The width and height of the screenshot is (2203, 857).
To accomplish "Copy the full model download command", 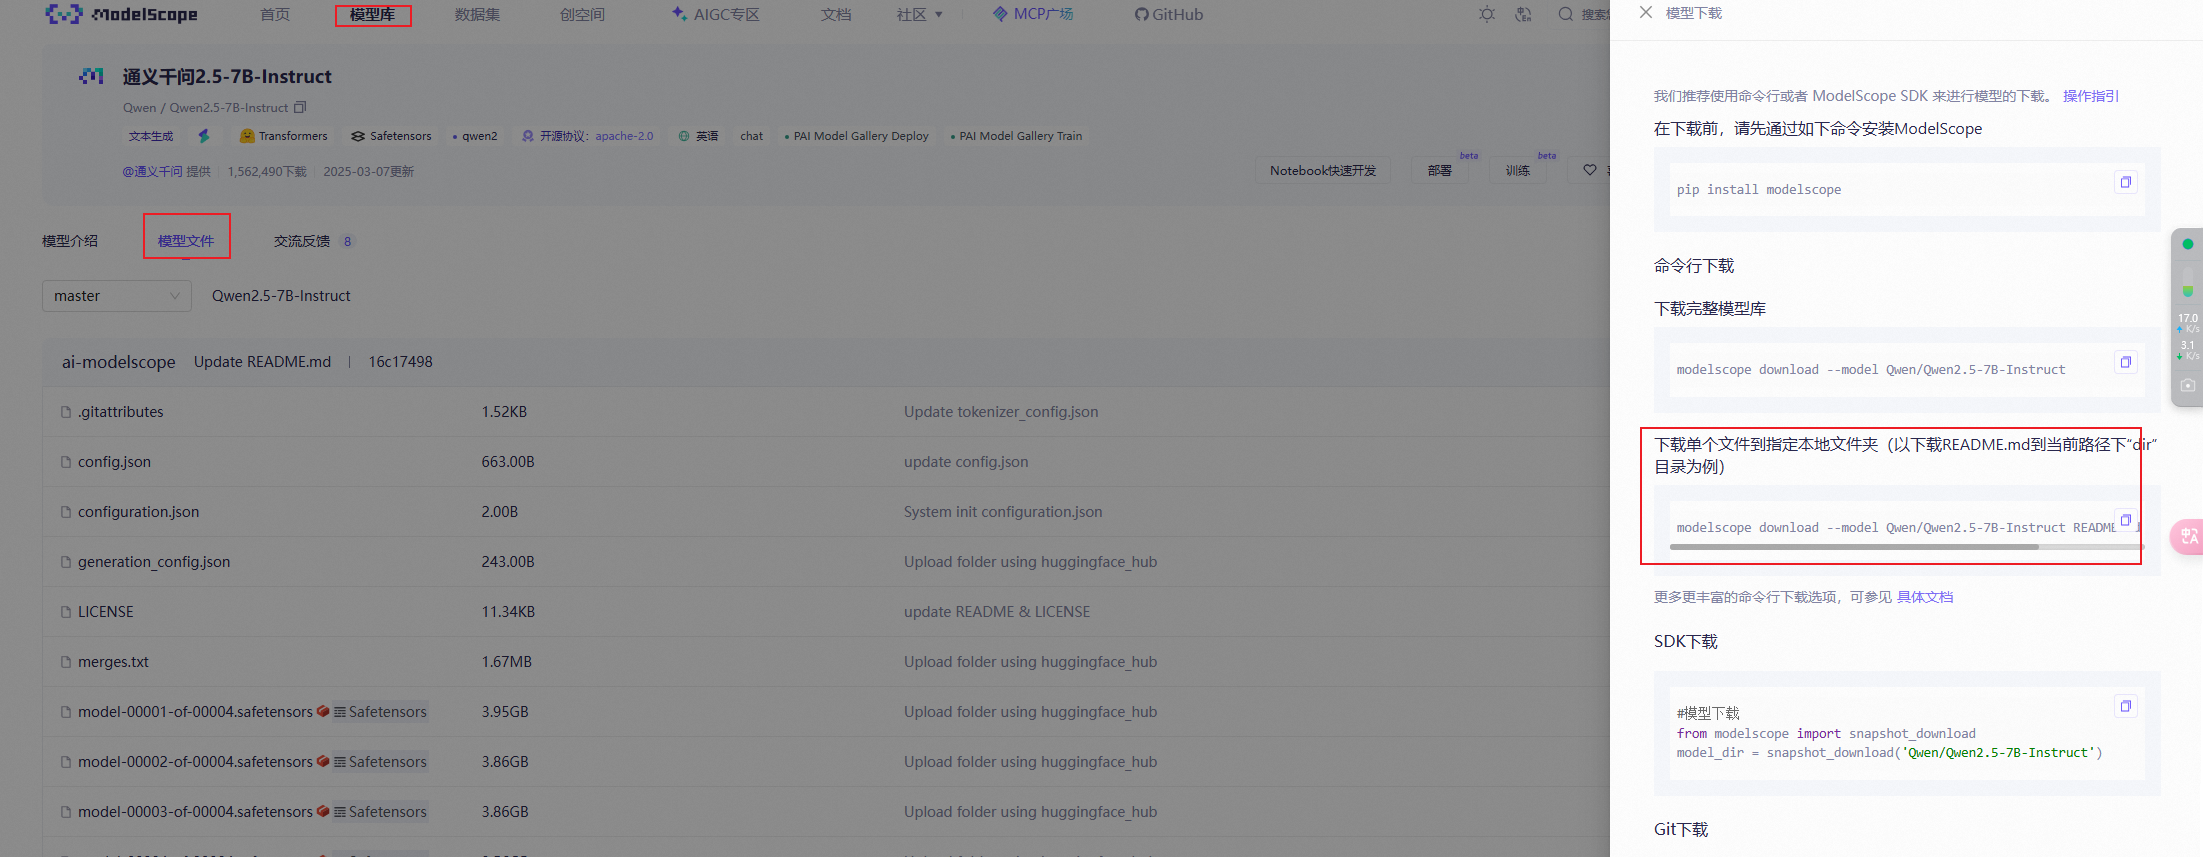I will [x=2126, y=362].
